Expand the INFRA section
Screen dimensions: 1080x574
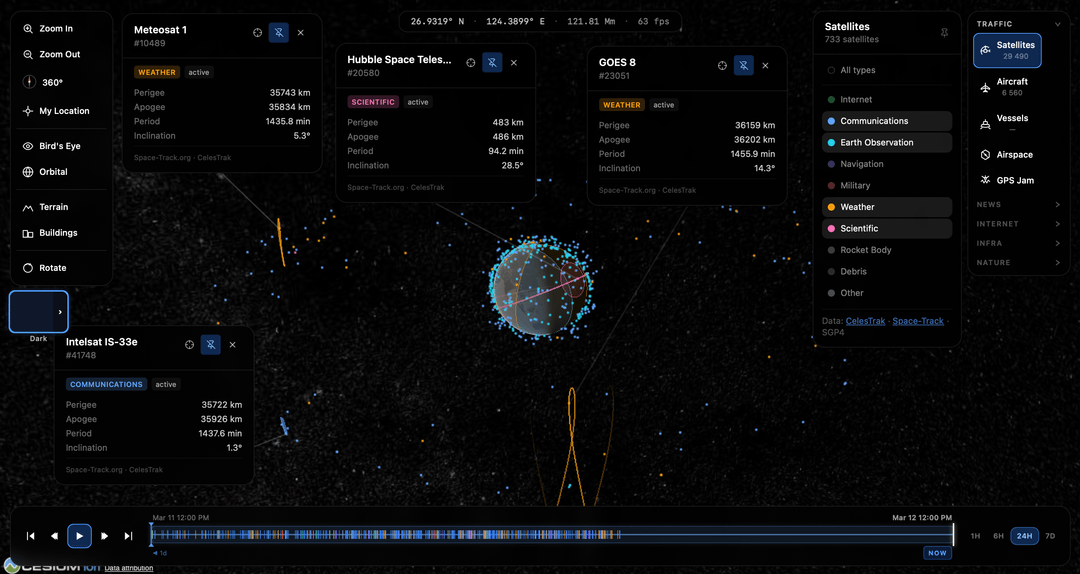[1018, 243]
